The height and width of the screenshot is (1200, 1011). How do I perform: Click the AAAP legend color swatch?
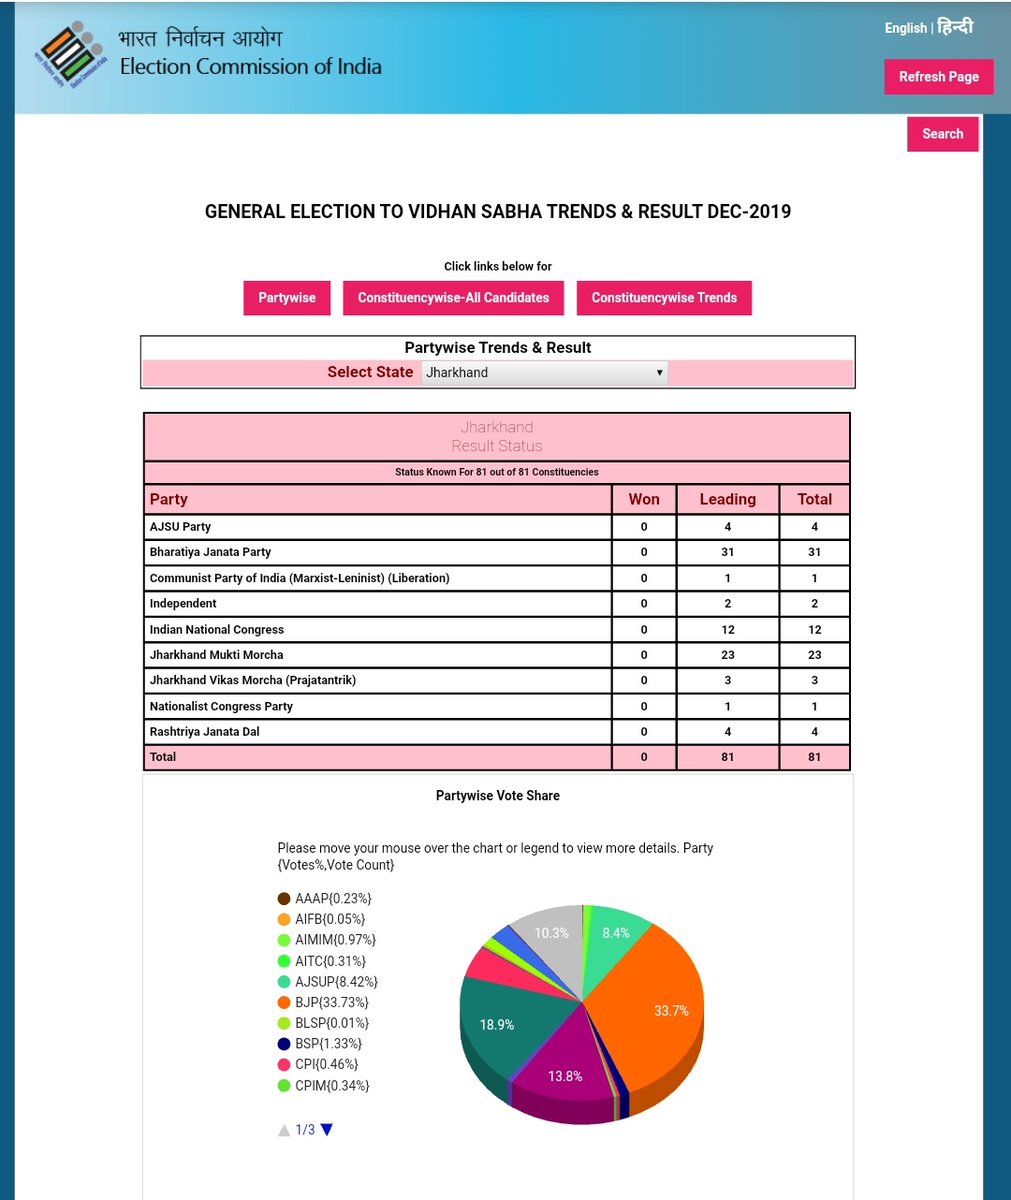[284, 899]
